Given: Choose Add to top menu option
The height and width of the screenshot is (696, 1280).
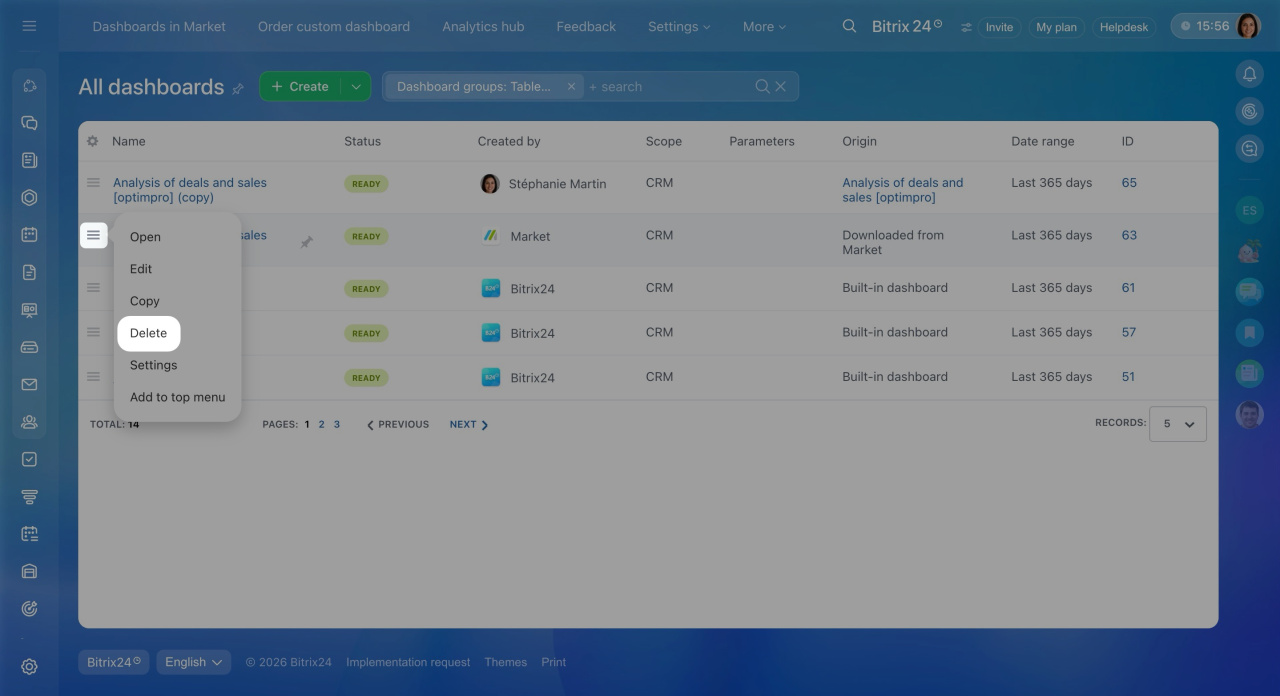Looking at the screenshot, I should (177, 397).
